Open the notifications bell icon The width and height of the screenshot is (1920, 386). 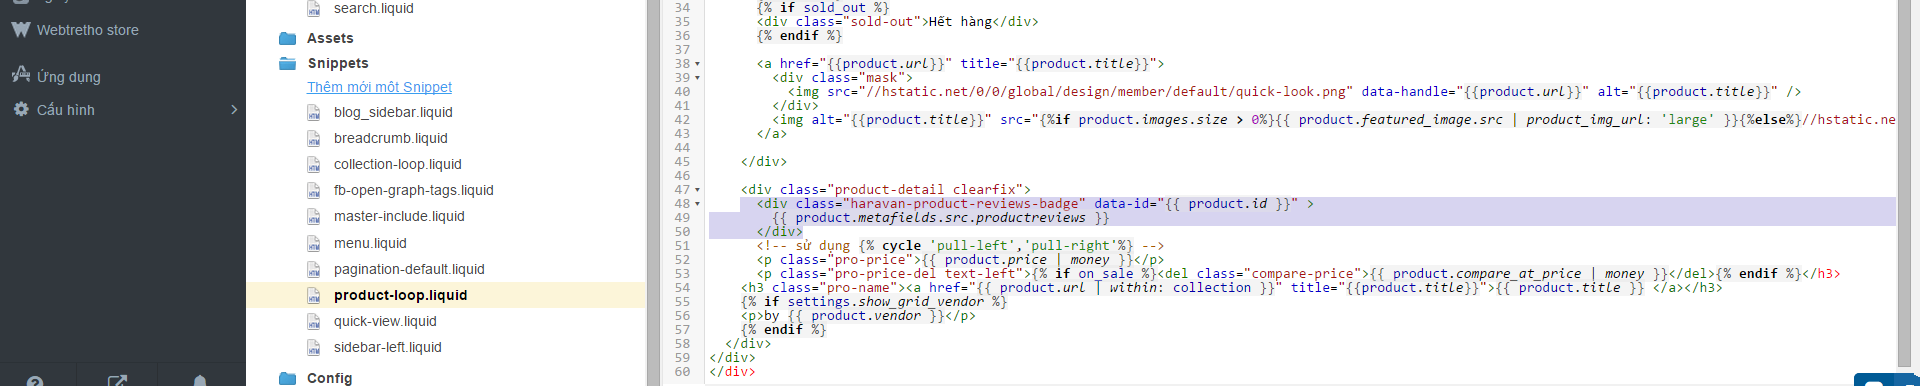tap(200, 381)
